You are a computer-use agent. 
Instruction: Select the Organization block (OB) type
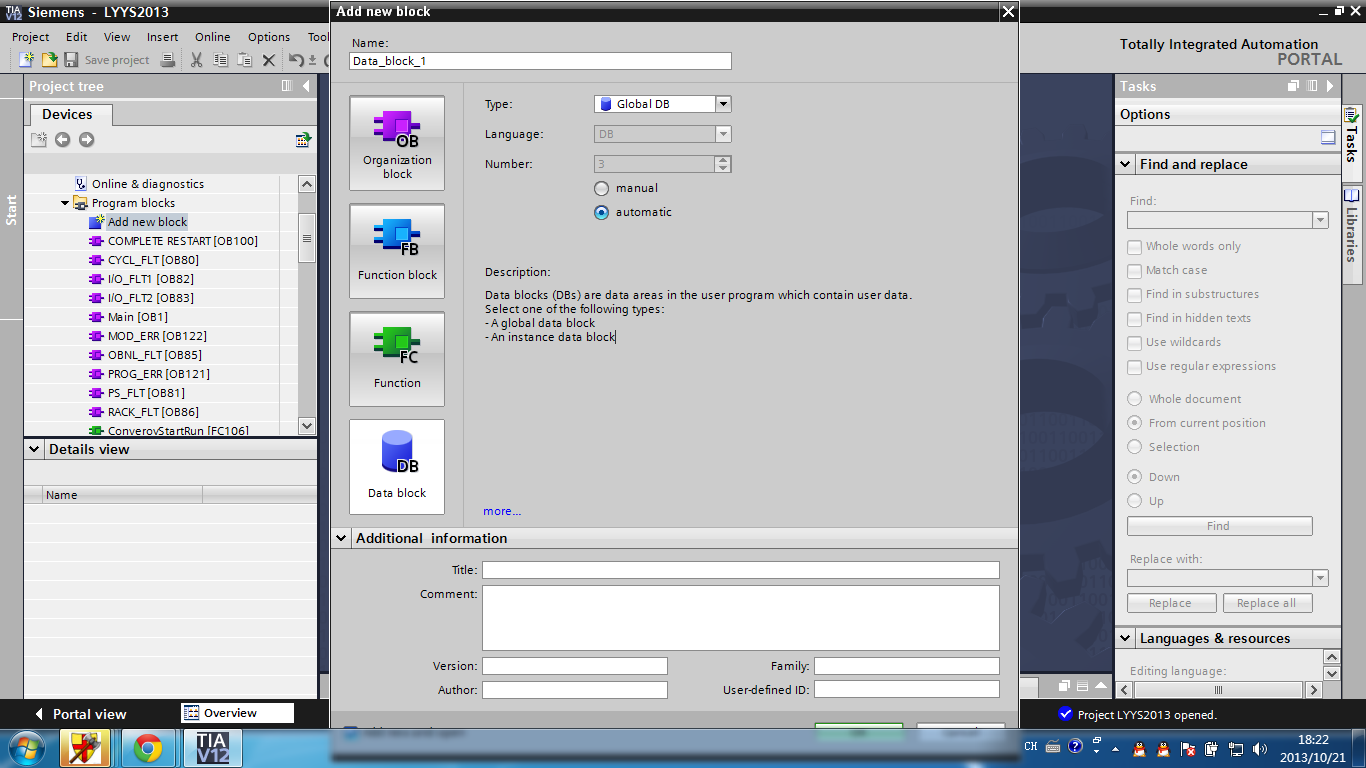[x=397, y=143]
